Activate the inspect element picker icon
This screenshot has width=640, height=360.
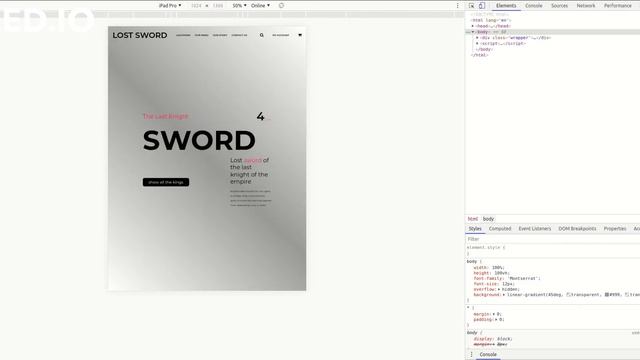click(471, 6)
